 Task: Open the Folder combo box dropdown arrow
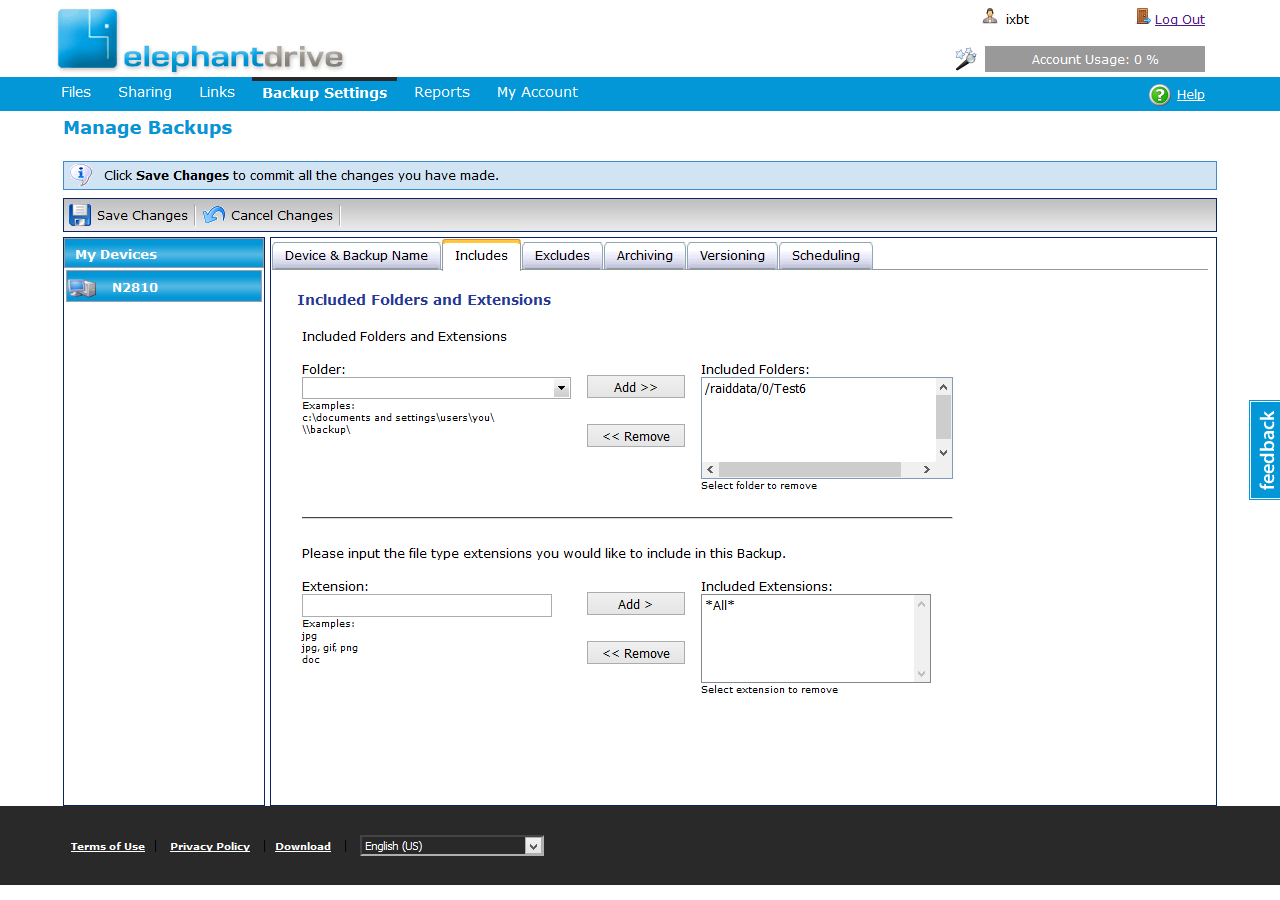point(562,388)
